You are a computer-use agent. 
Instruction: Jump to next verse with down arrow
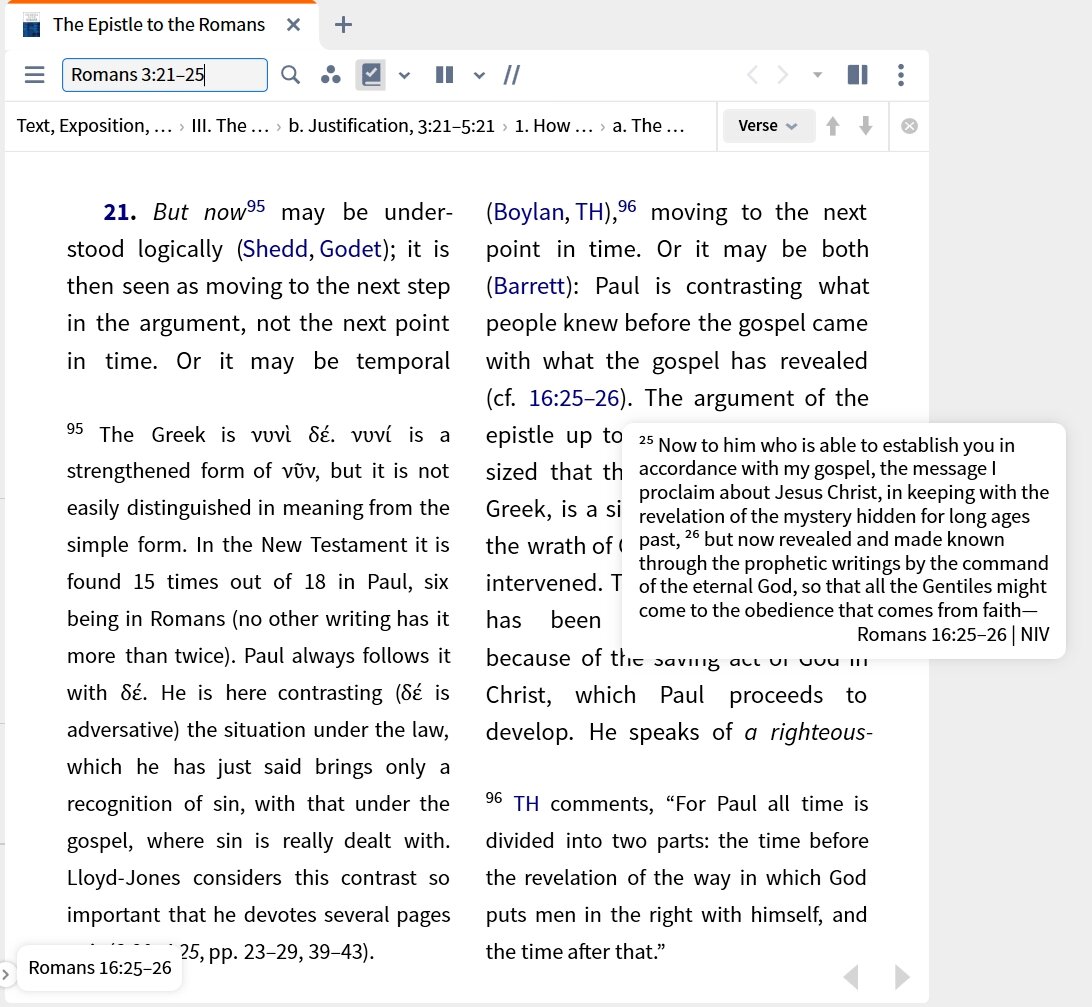pyautogui.click(x=866, y=126)
